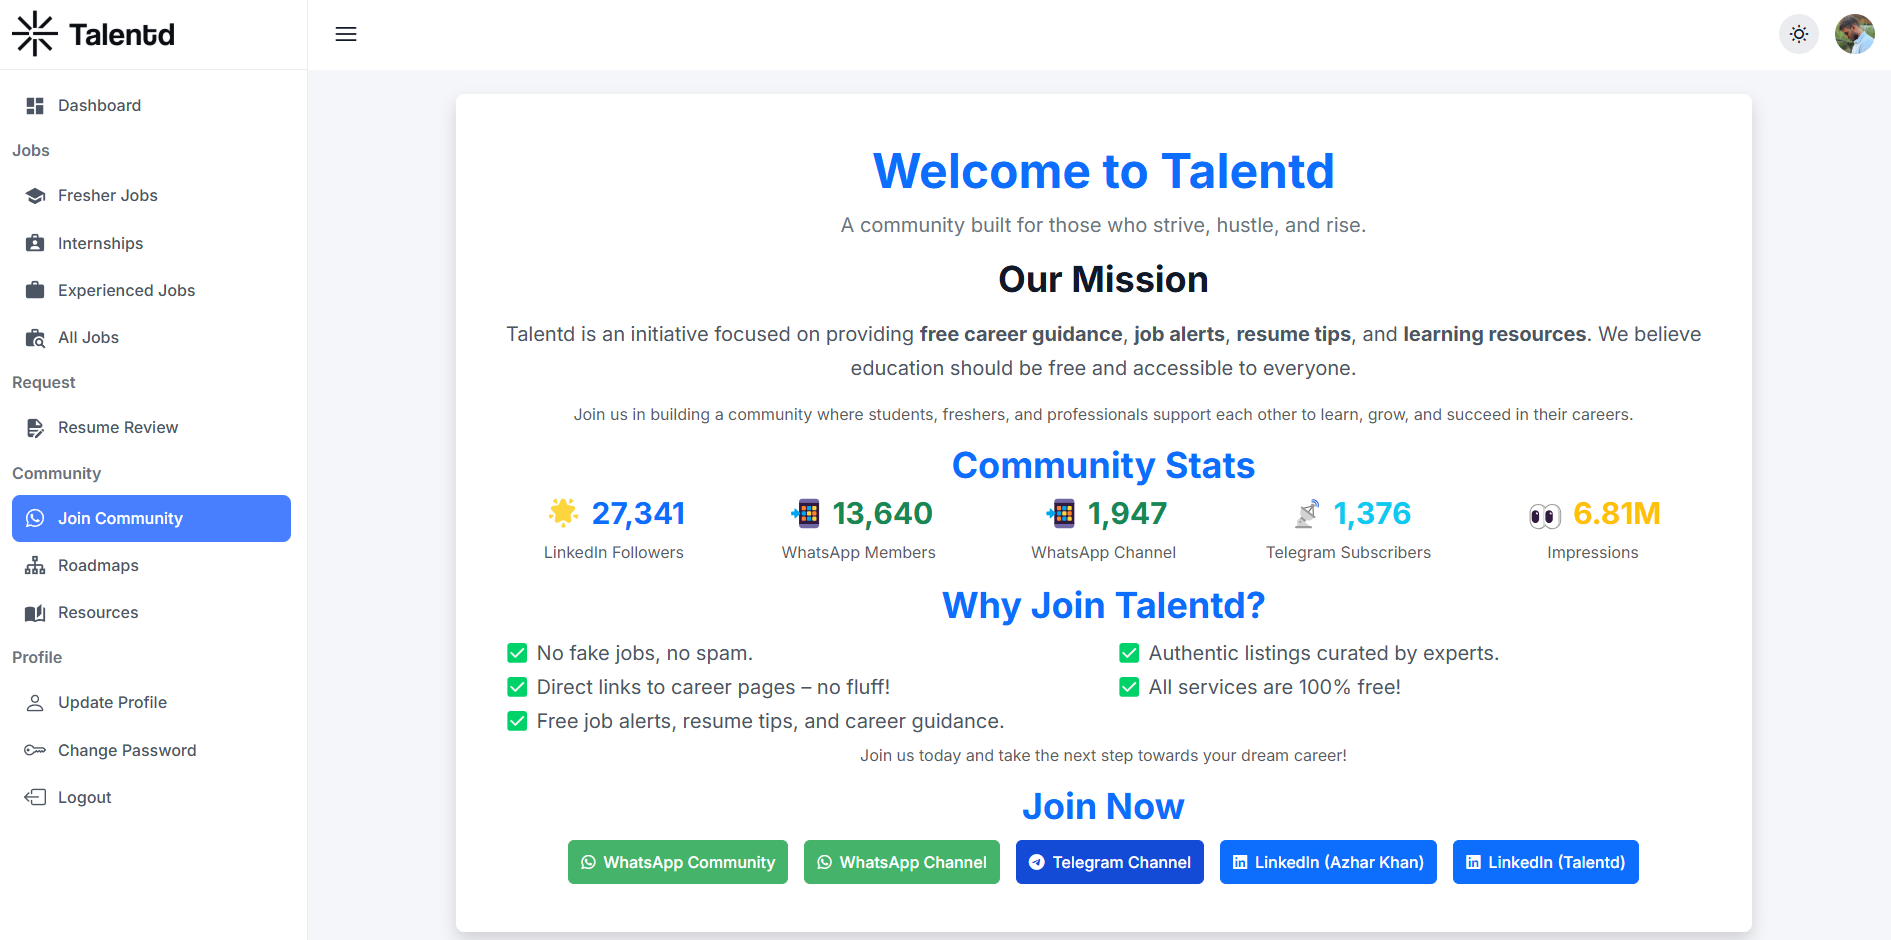Click phone emoji beside 1,947 WhatsApp Channel

(1061, 513)
